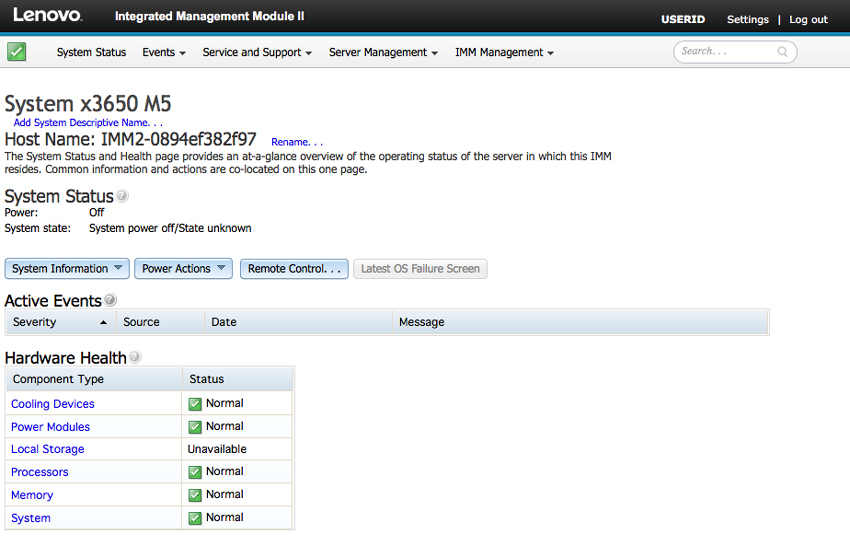The width and height of the screenshot is (850, 546).
Task: Click Memory green status icon
Action: pyautogui.click(x=195, y=495)
